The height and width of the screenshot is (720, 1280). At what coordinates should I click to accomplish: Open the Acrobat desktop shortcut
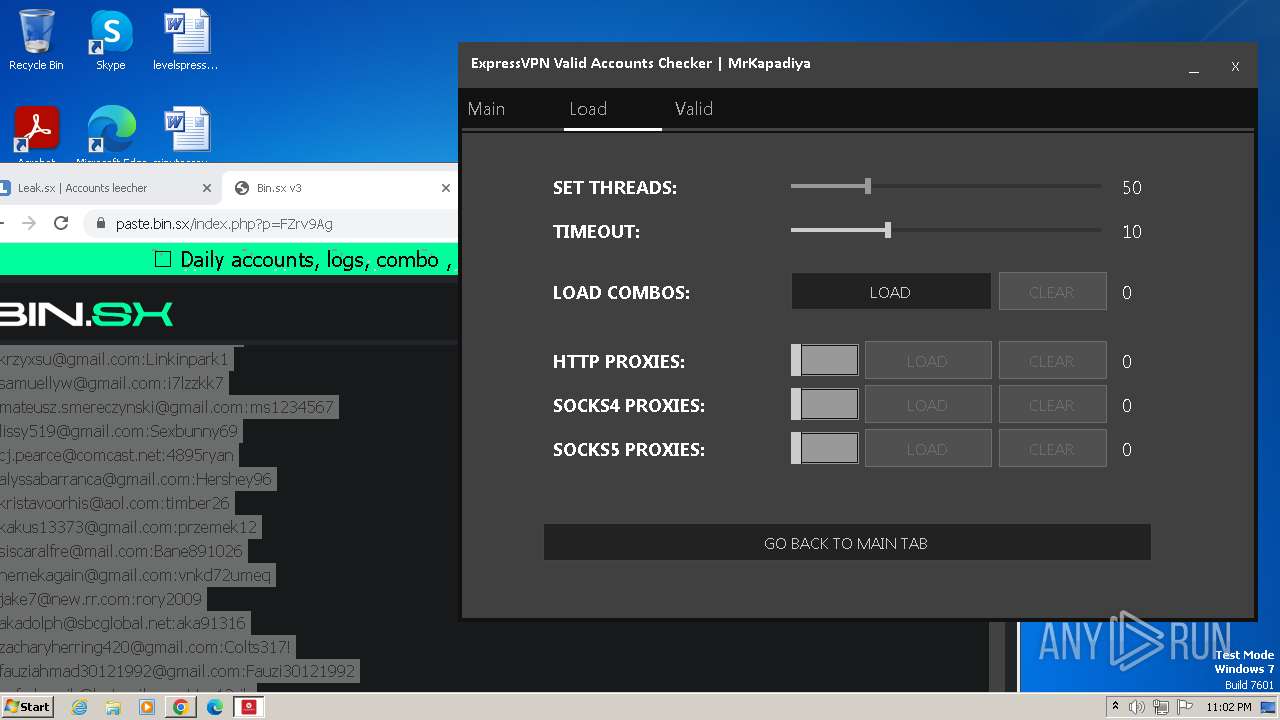(x=36, y=135)
